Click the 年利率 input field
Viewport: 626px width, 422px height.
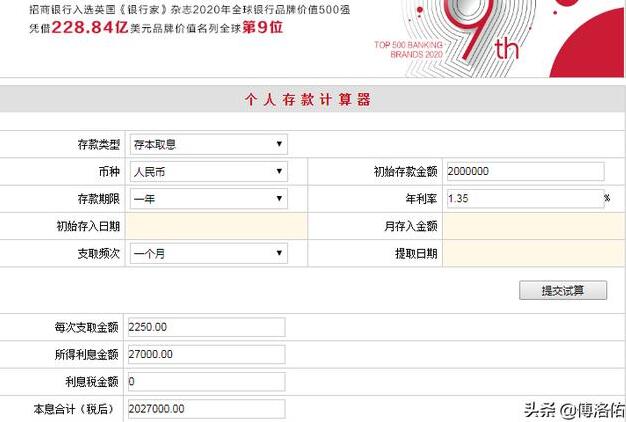525,198
